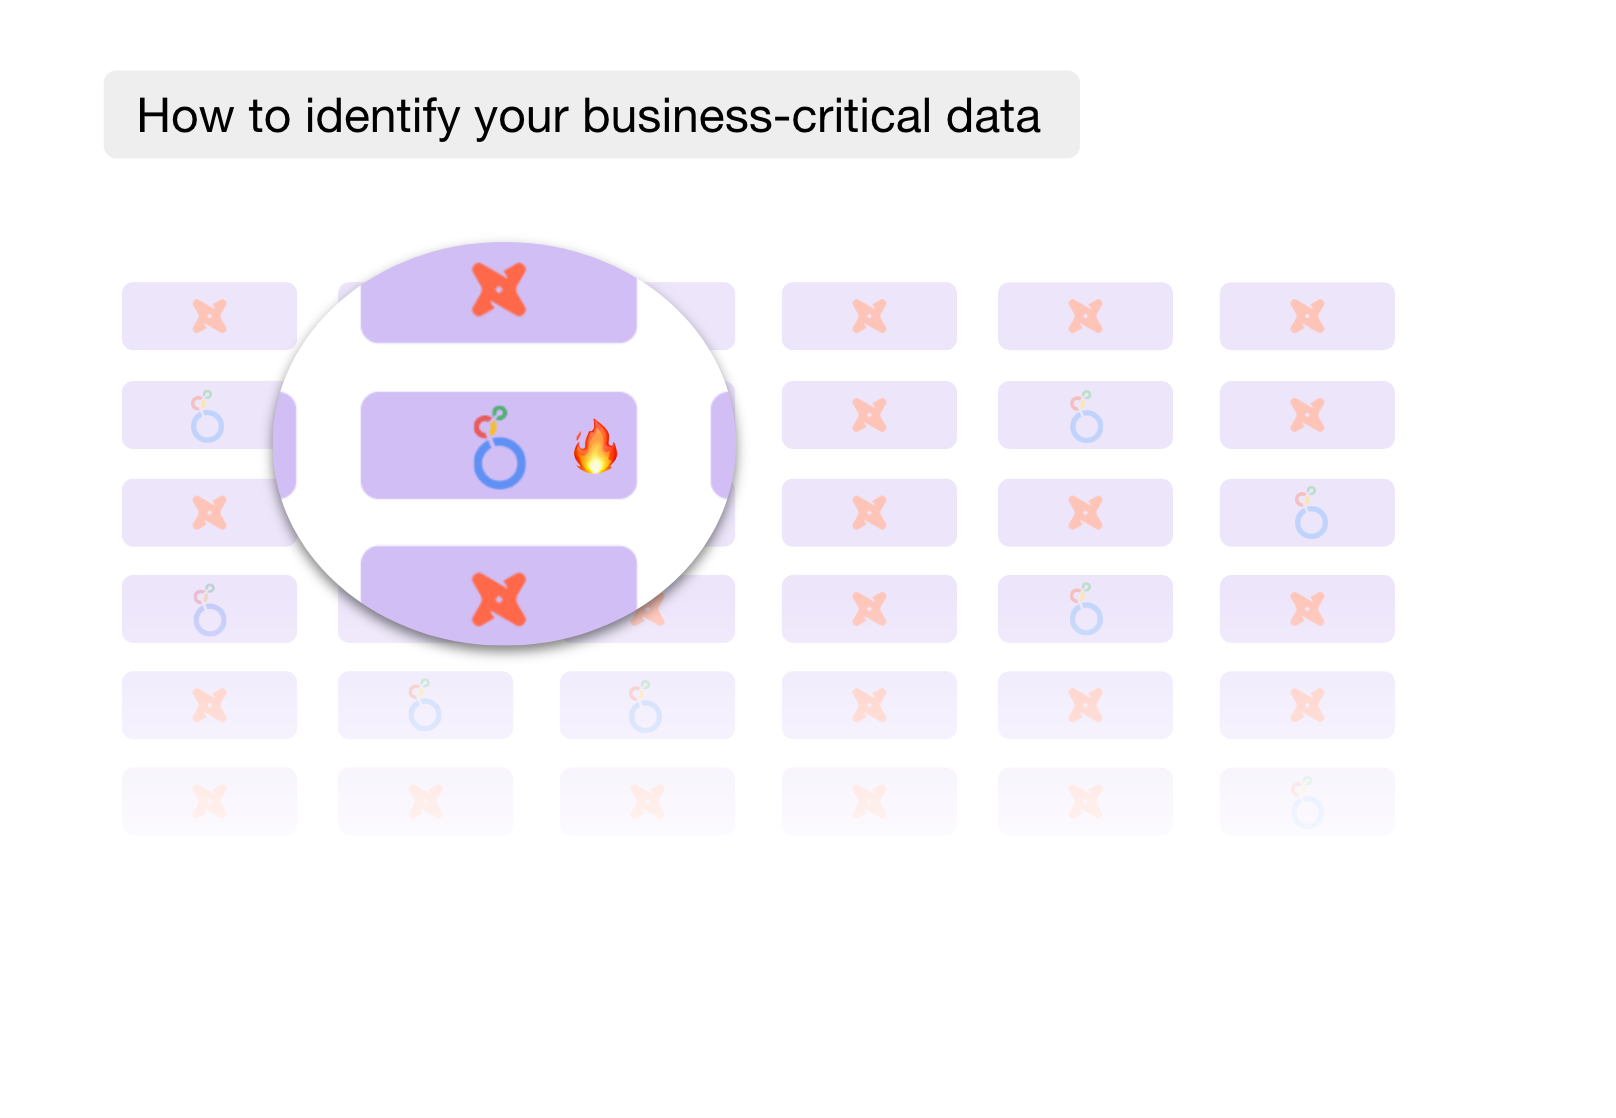1616x1118 pixels.
Task: Click Looker icon in fifth column, second row
Action: [1085, 417]
